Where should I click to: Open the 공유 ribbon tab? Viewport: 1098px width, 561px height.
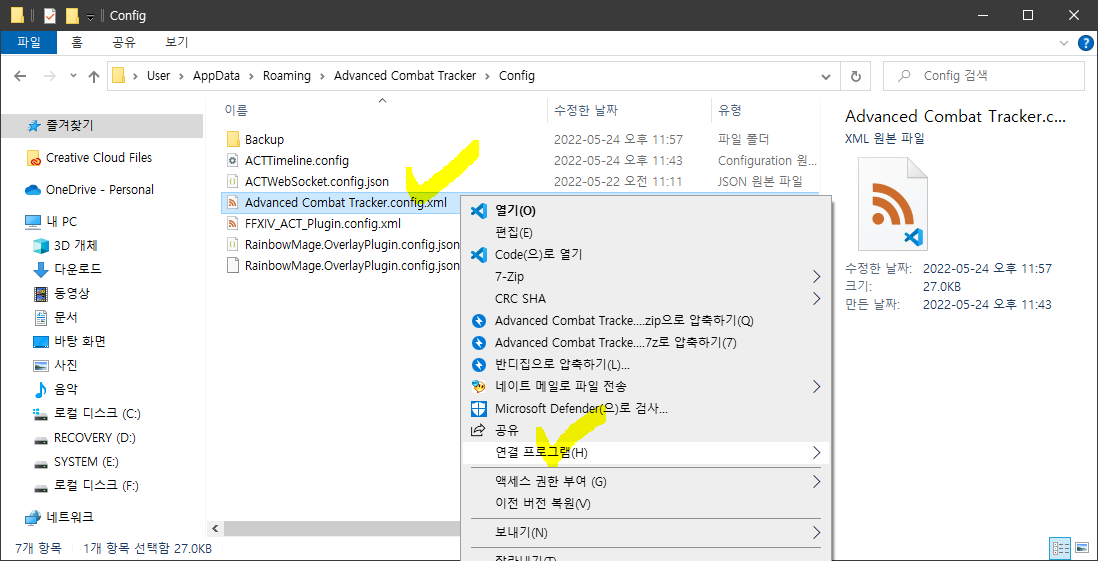click(x=124, y=43)
